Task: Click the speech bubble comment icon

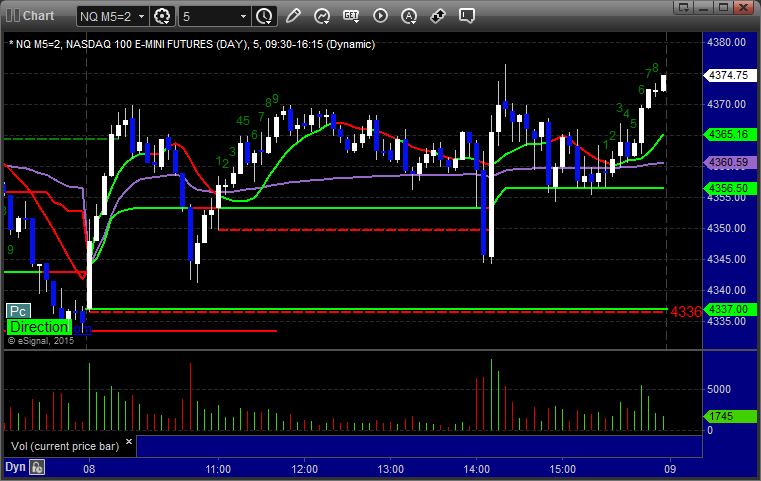Action: click(466, 16)
